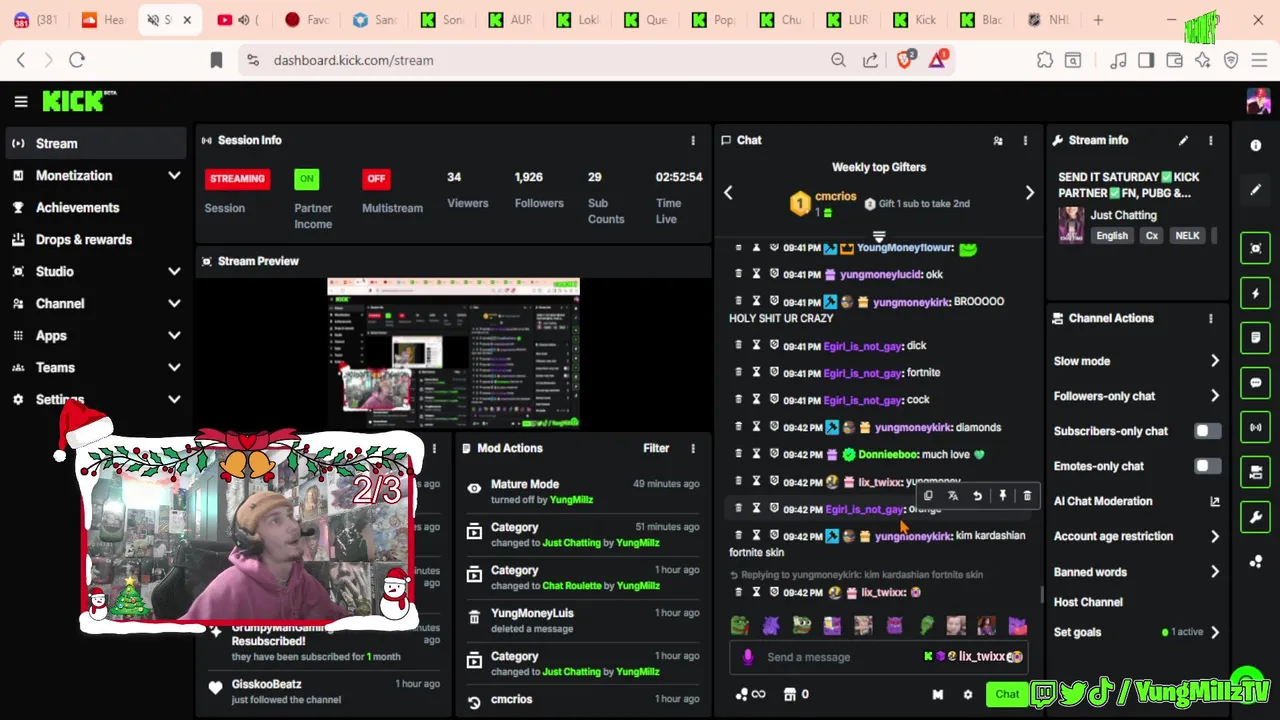Timeout user on the fortnite message

coord(757,372)
